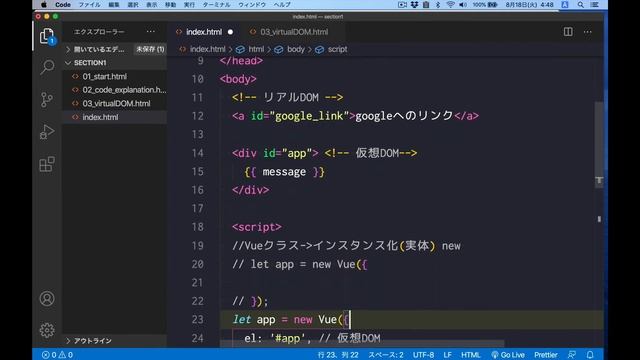The width and height of the screenshot is (640, 360).
Task: Open the Source Control view
Action: pyautogui.click(x=47, y=99)
